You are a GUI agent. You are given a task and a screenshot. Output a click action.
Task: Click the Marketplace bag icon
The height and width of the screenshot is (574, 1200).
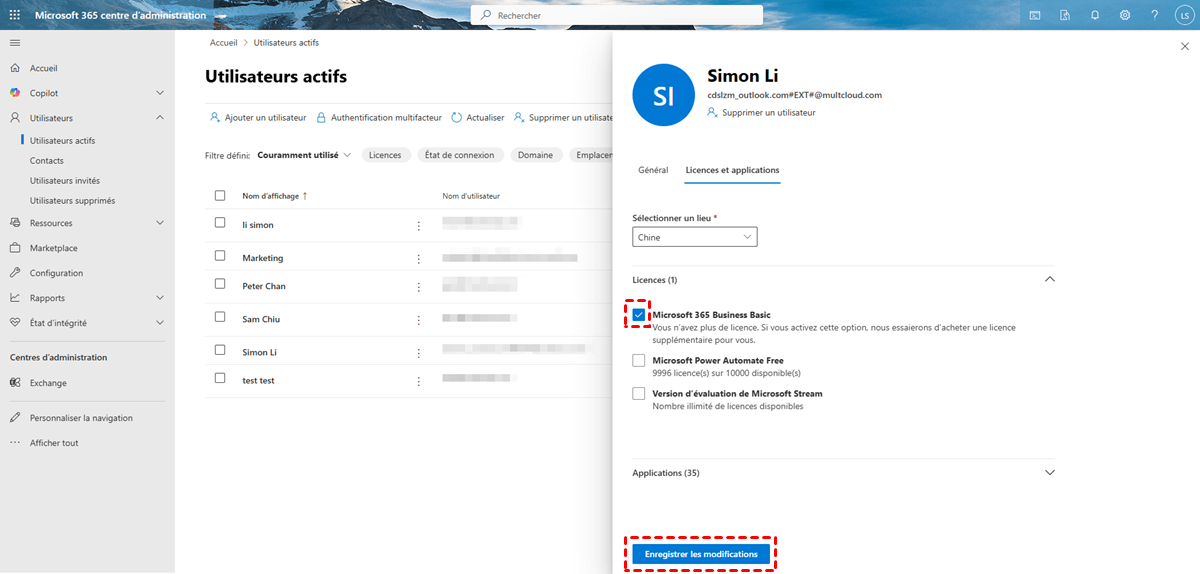15,248
